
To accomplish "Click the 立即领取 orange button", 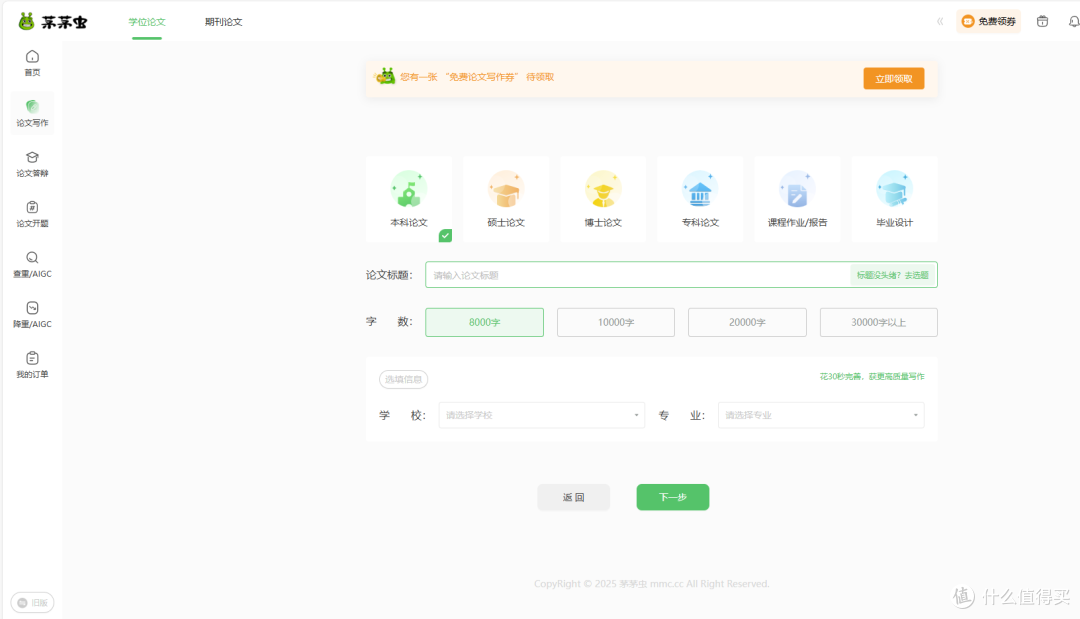I will point(893,78).
